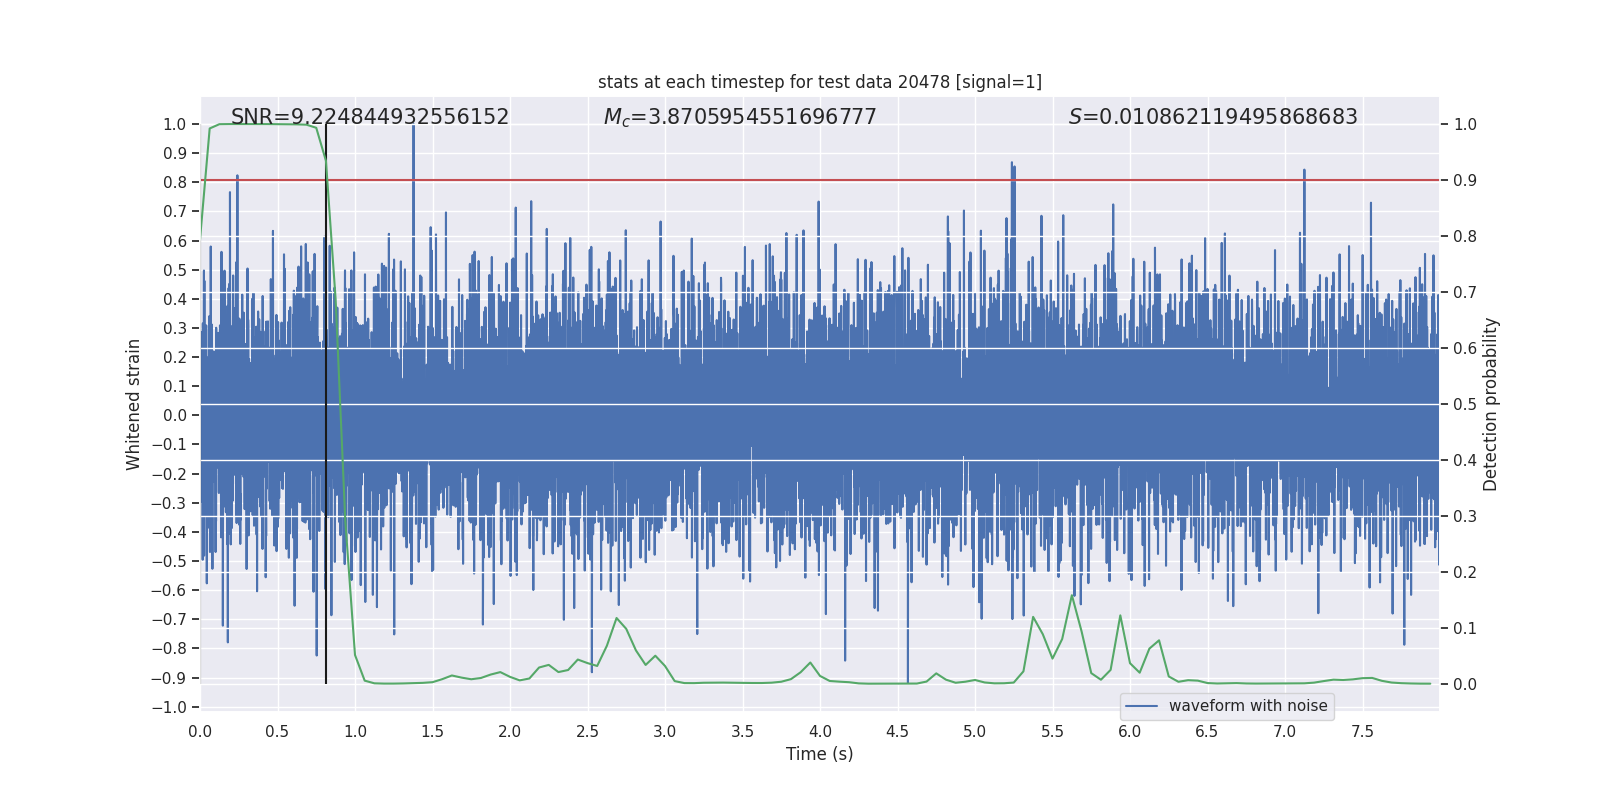The height and width of the screenshot is (800, 1600).
Task: Click the "waveform with noise" legend label
Action: click(1247, 706)
